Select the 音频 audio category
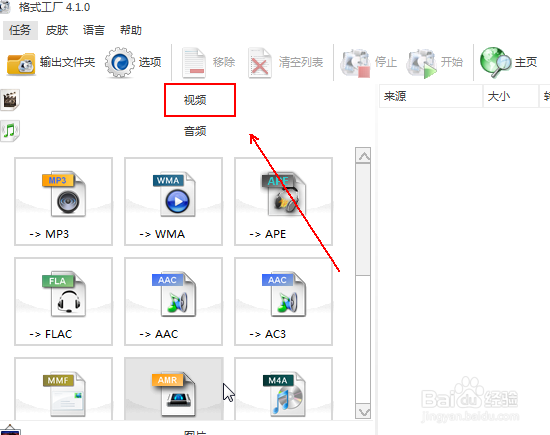 pos(195,132)
